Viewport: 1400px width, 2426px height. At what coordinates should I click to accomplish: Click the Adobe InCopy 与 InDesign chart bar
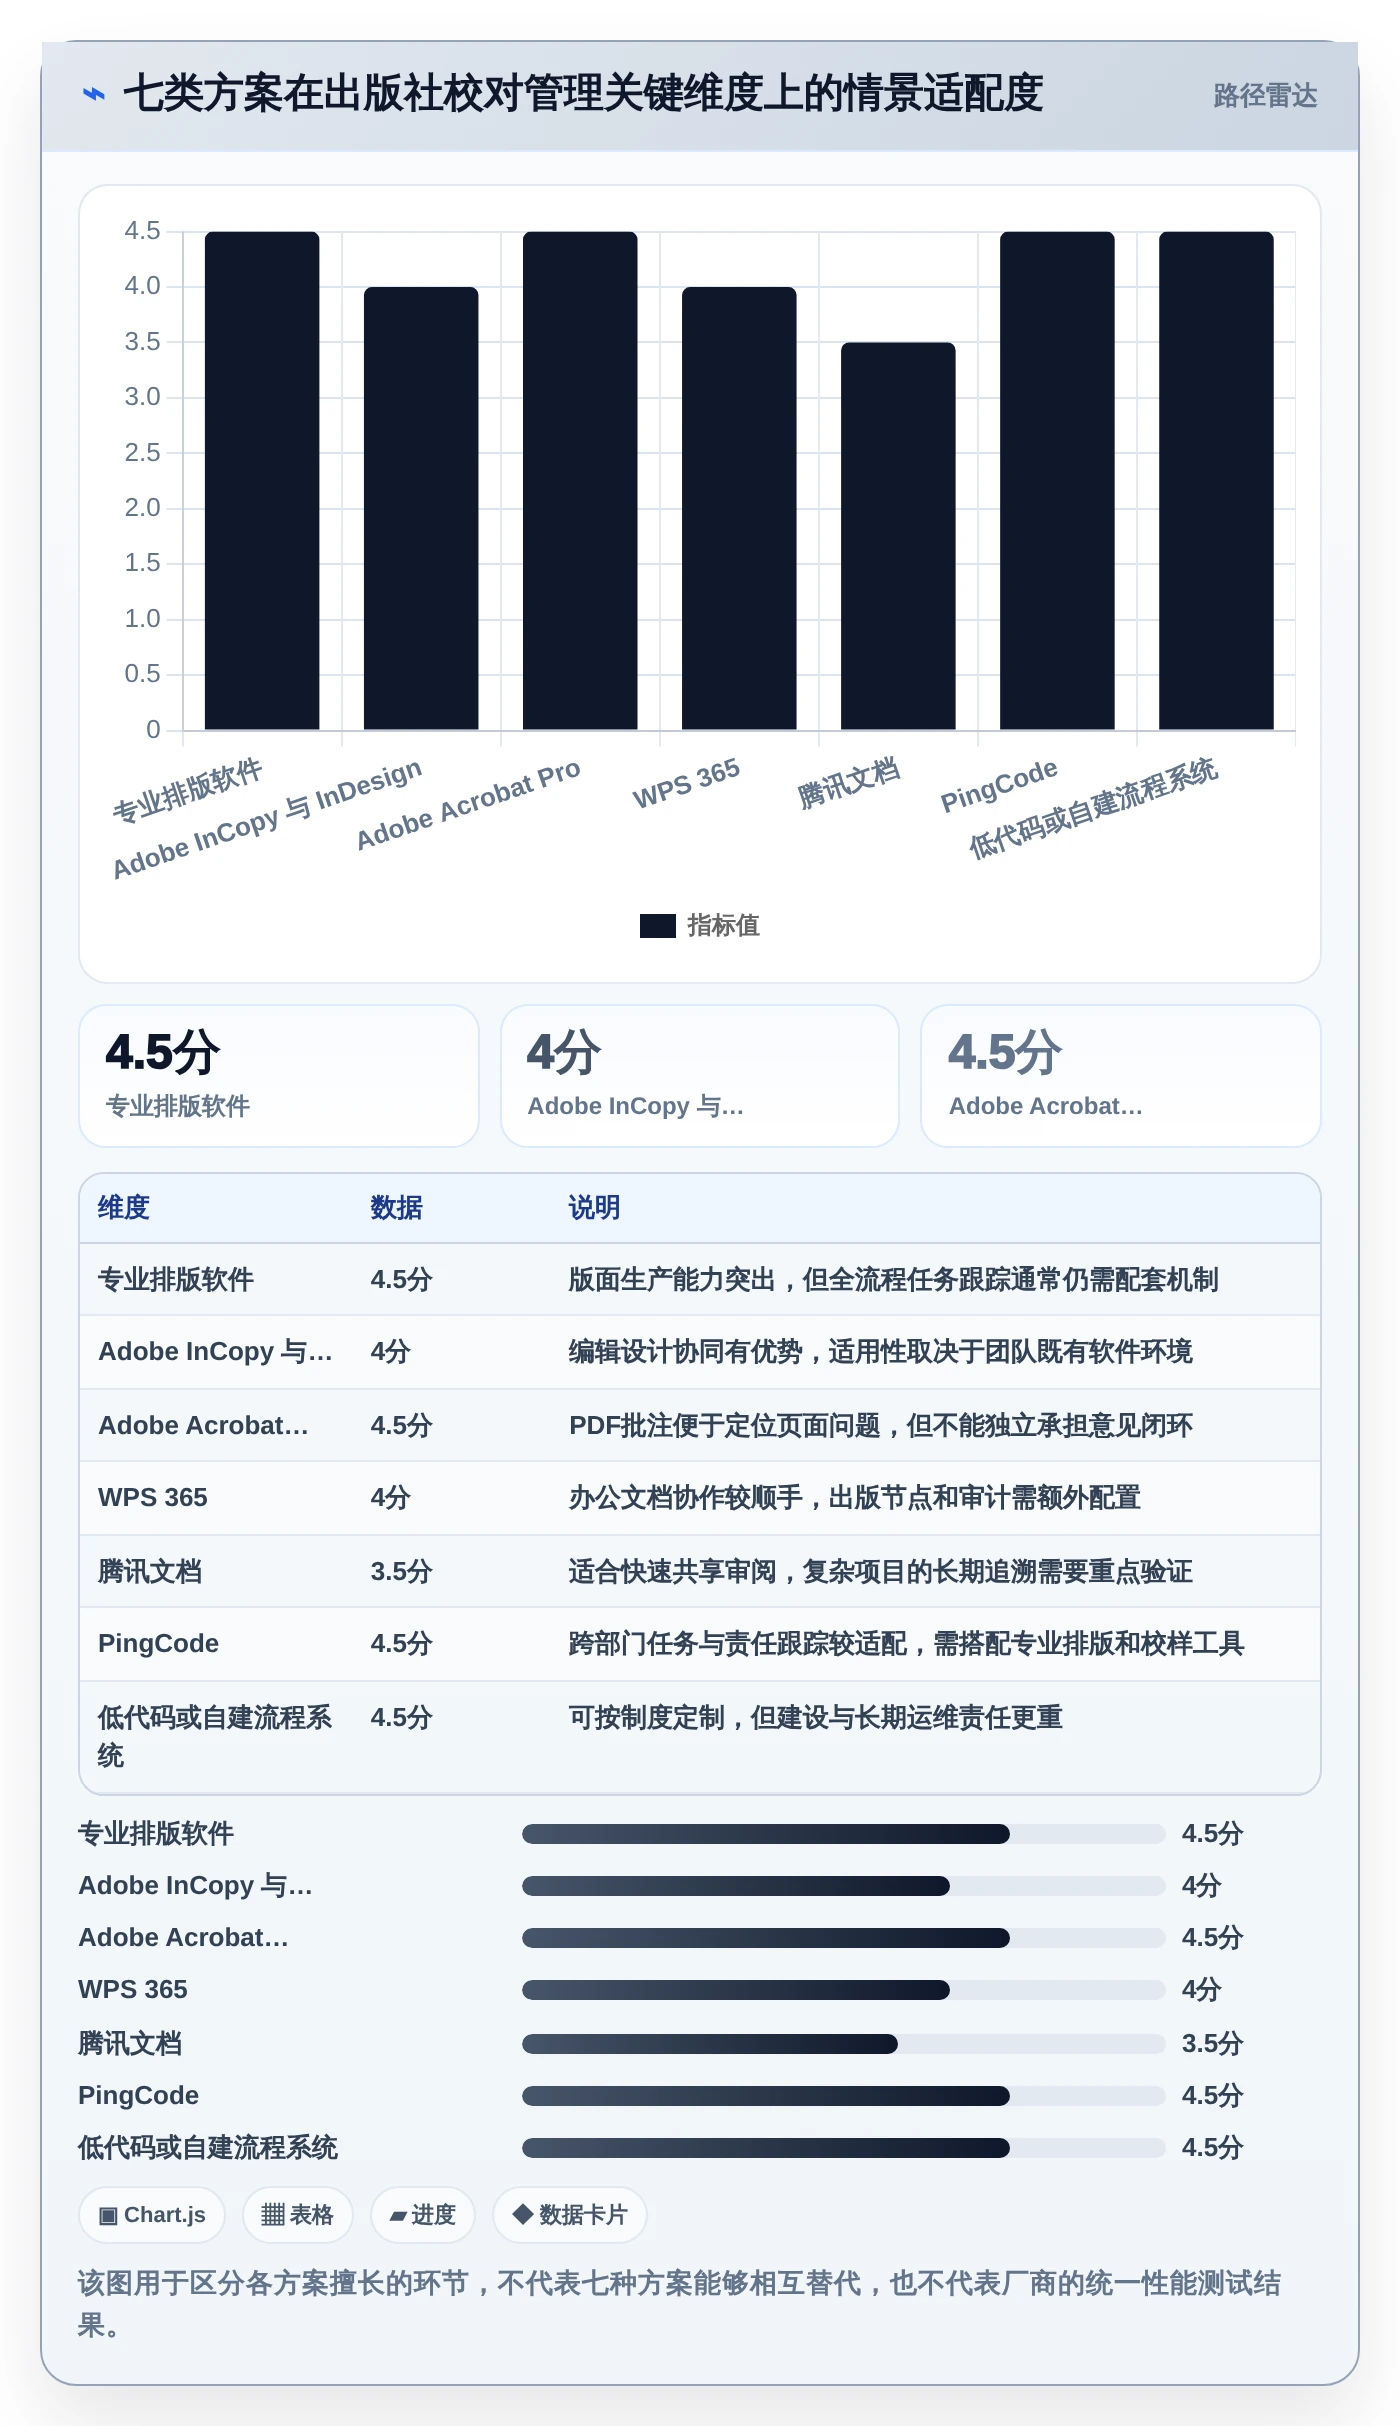pos(421,508)
